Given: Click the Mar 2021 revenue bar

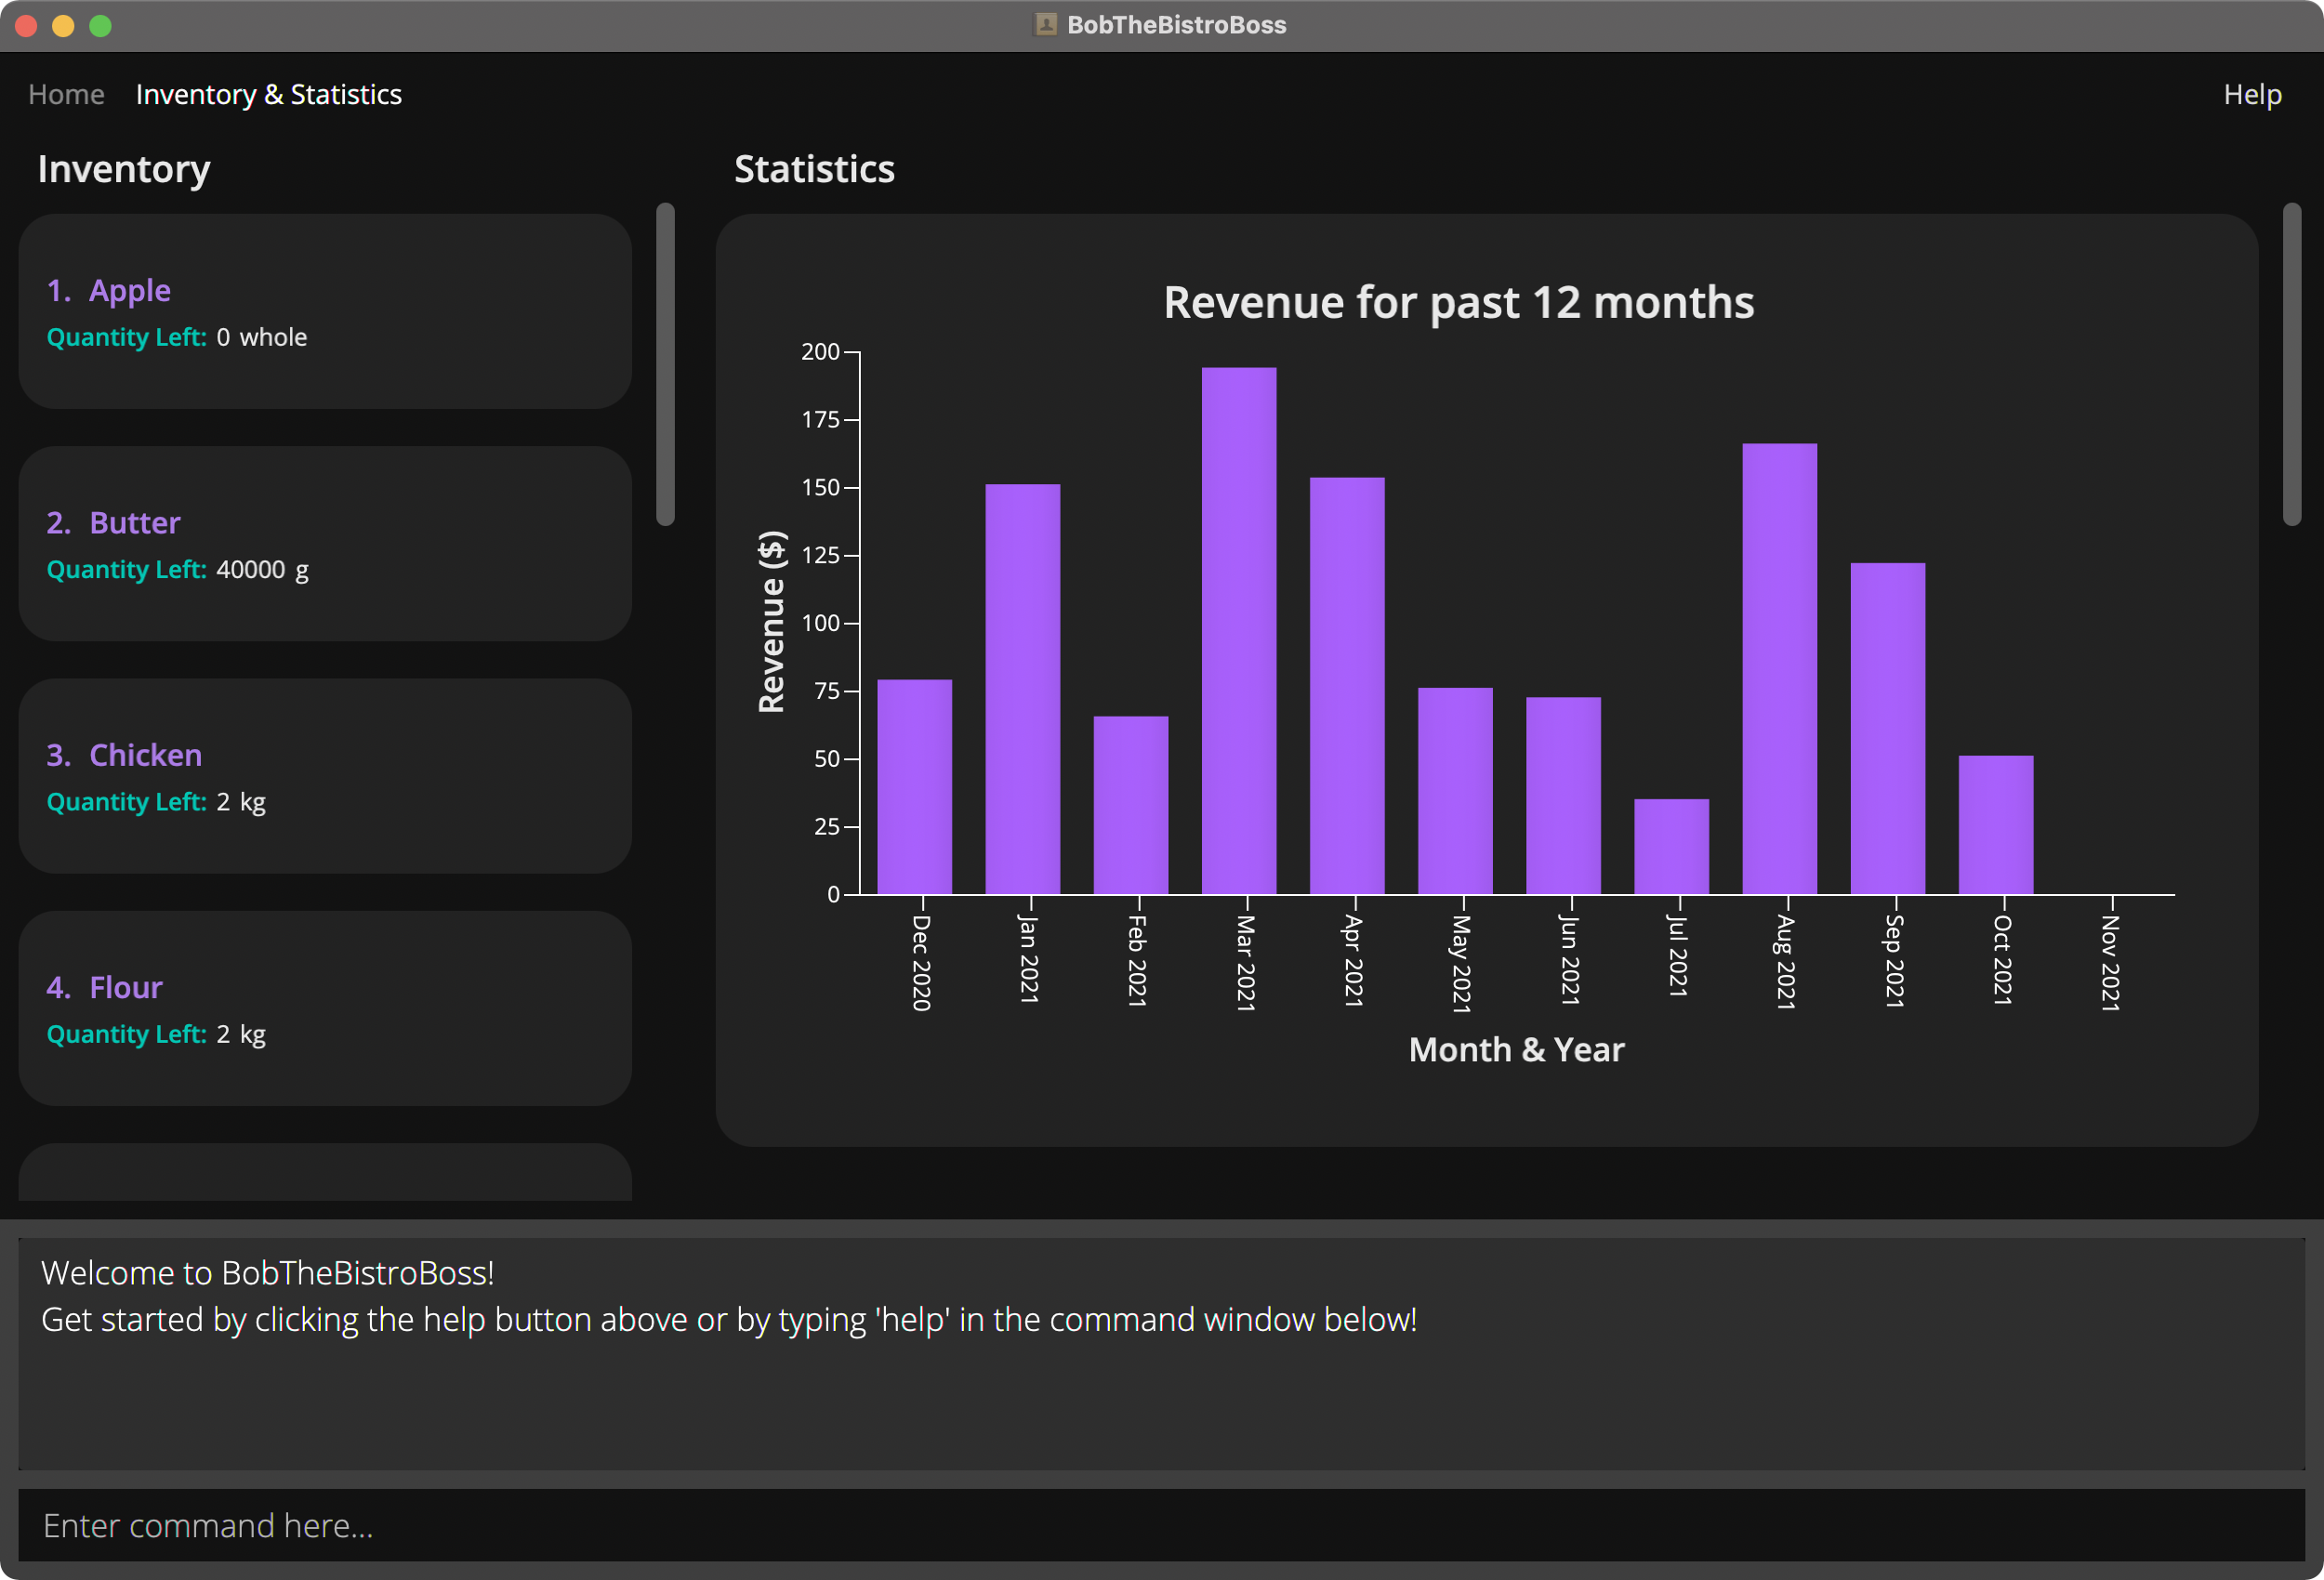Looking at the screenshot, I should [x=1242, y=630].
